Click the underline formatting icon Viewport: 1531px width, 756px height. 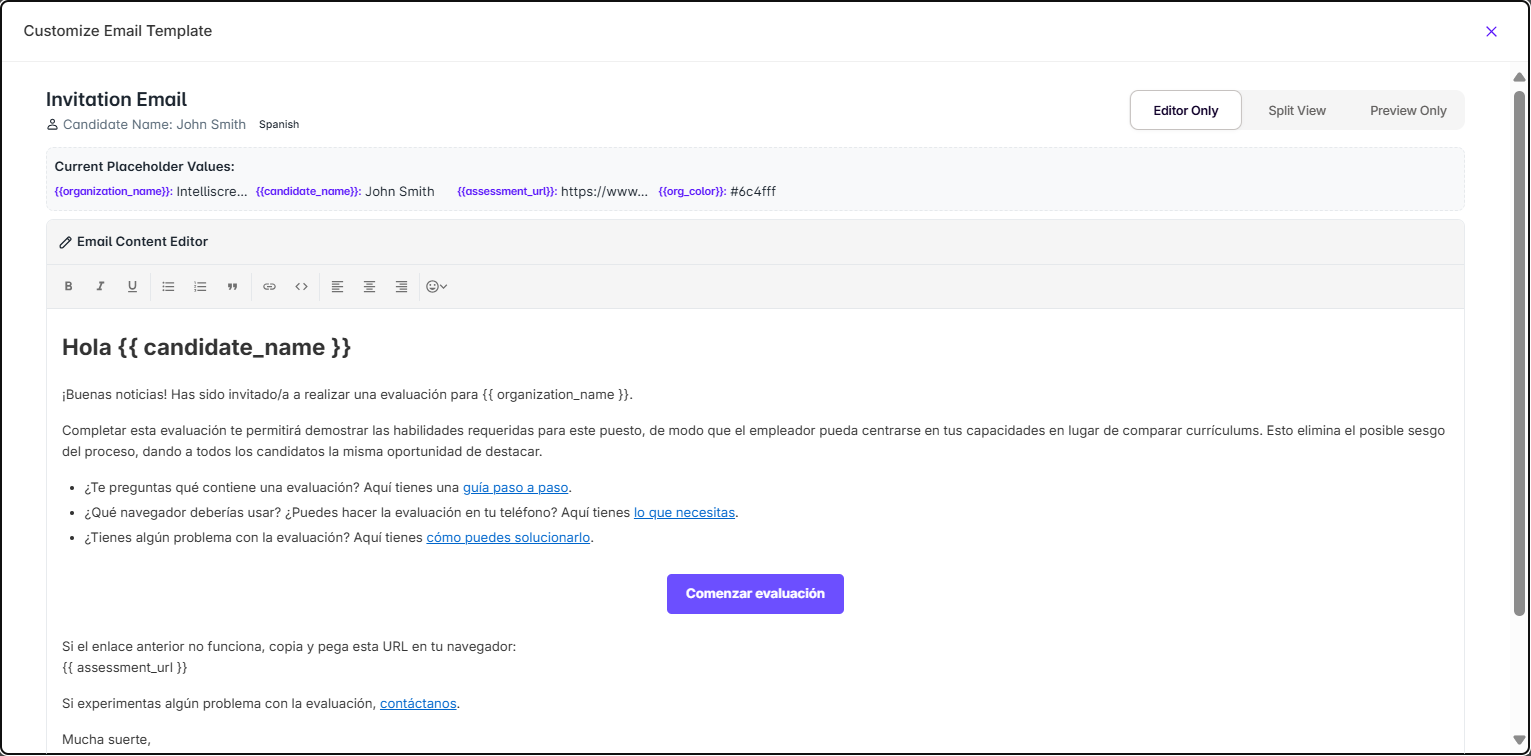pos(132,287)
